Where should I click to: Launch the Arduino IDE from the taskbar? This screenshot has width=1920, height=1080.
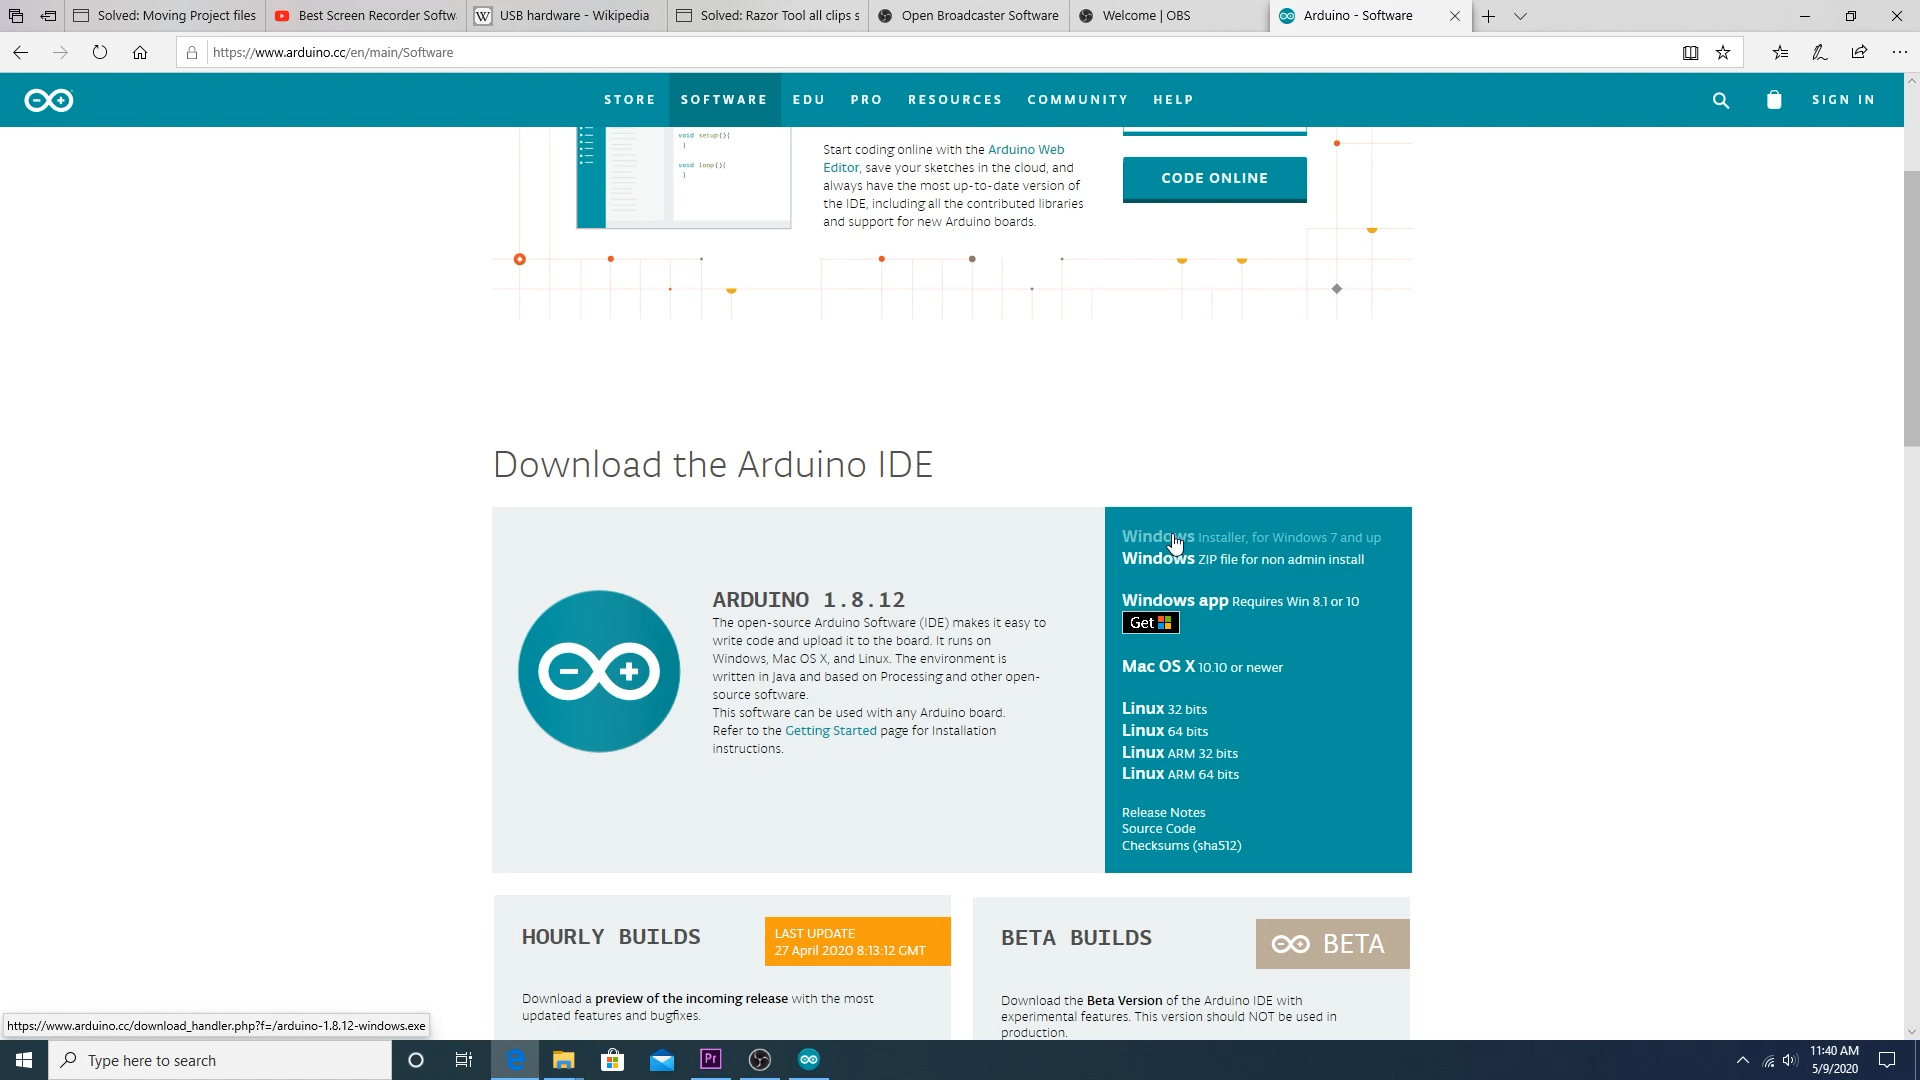click(x=809, y=1060)
